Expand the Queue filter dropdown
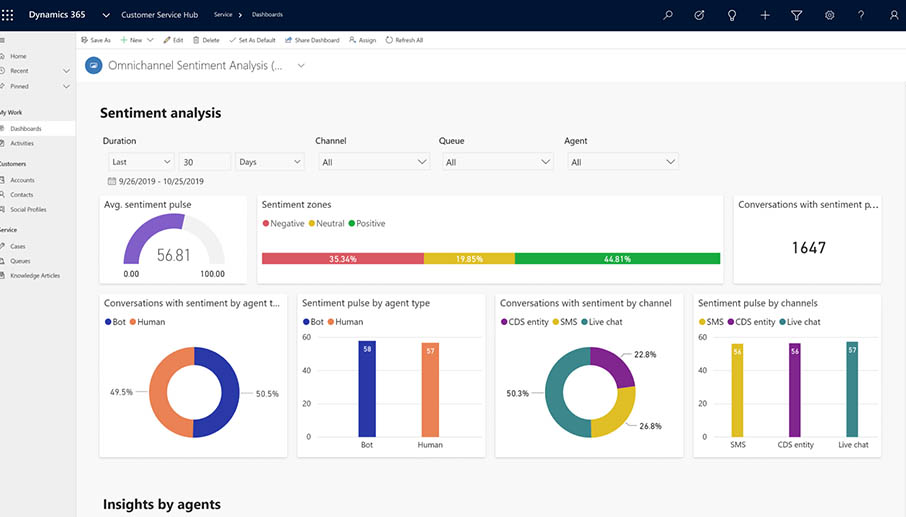This screenshot has width=906, height=517. pyautogui.click(x=496, y=162)
